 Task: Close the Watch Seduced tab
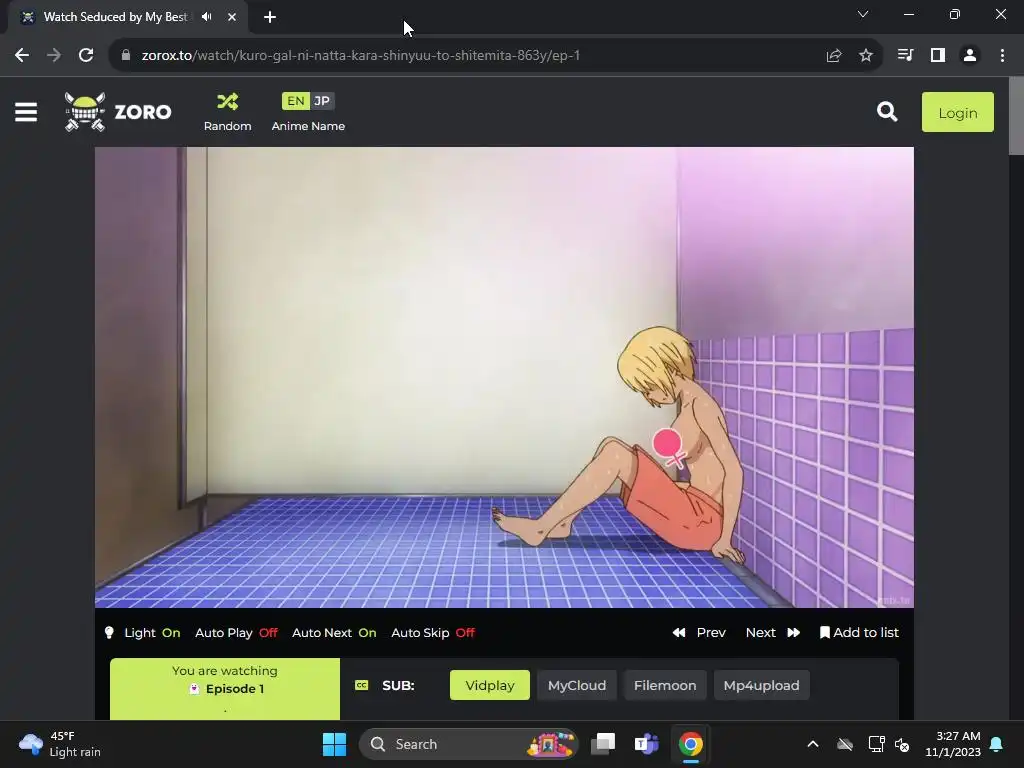(x=232, y=17)
